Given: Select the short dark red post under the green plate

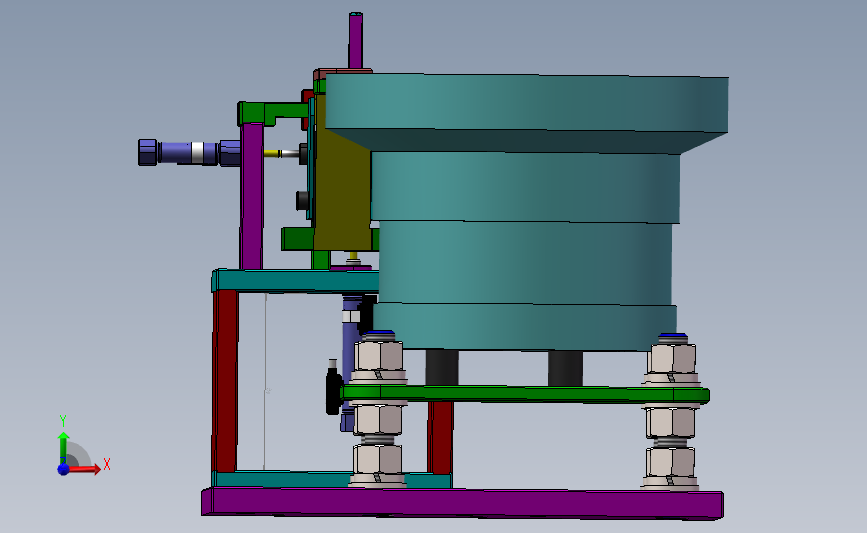Looking at the screenshot, I should click(x=440, y=437).
